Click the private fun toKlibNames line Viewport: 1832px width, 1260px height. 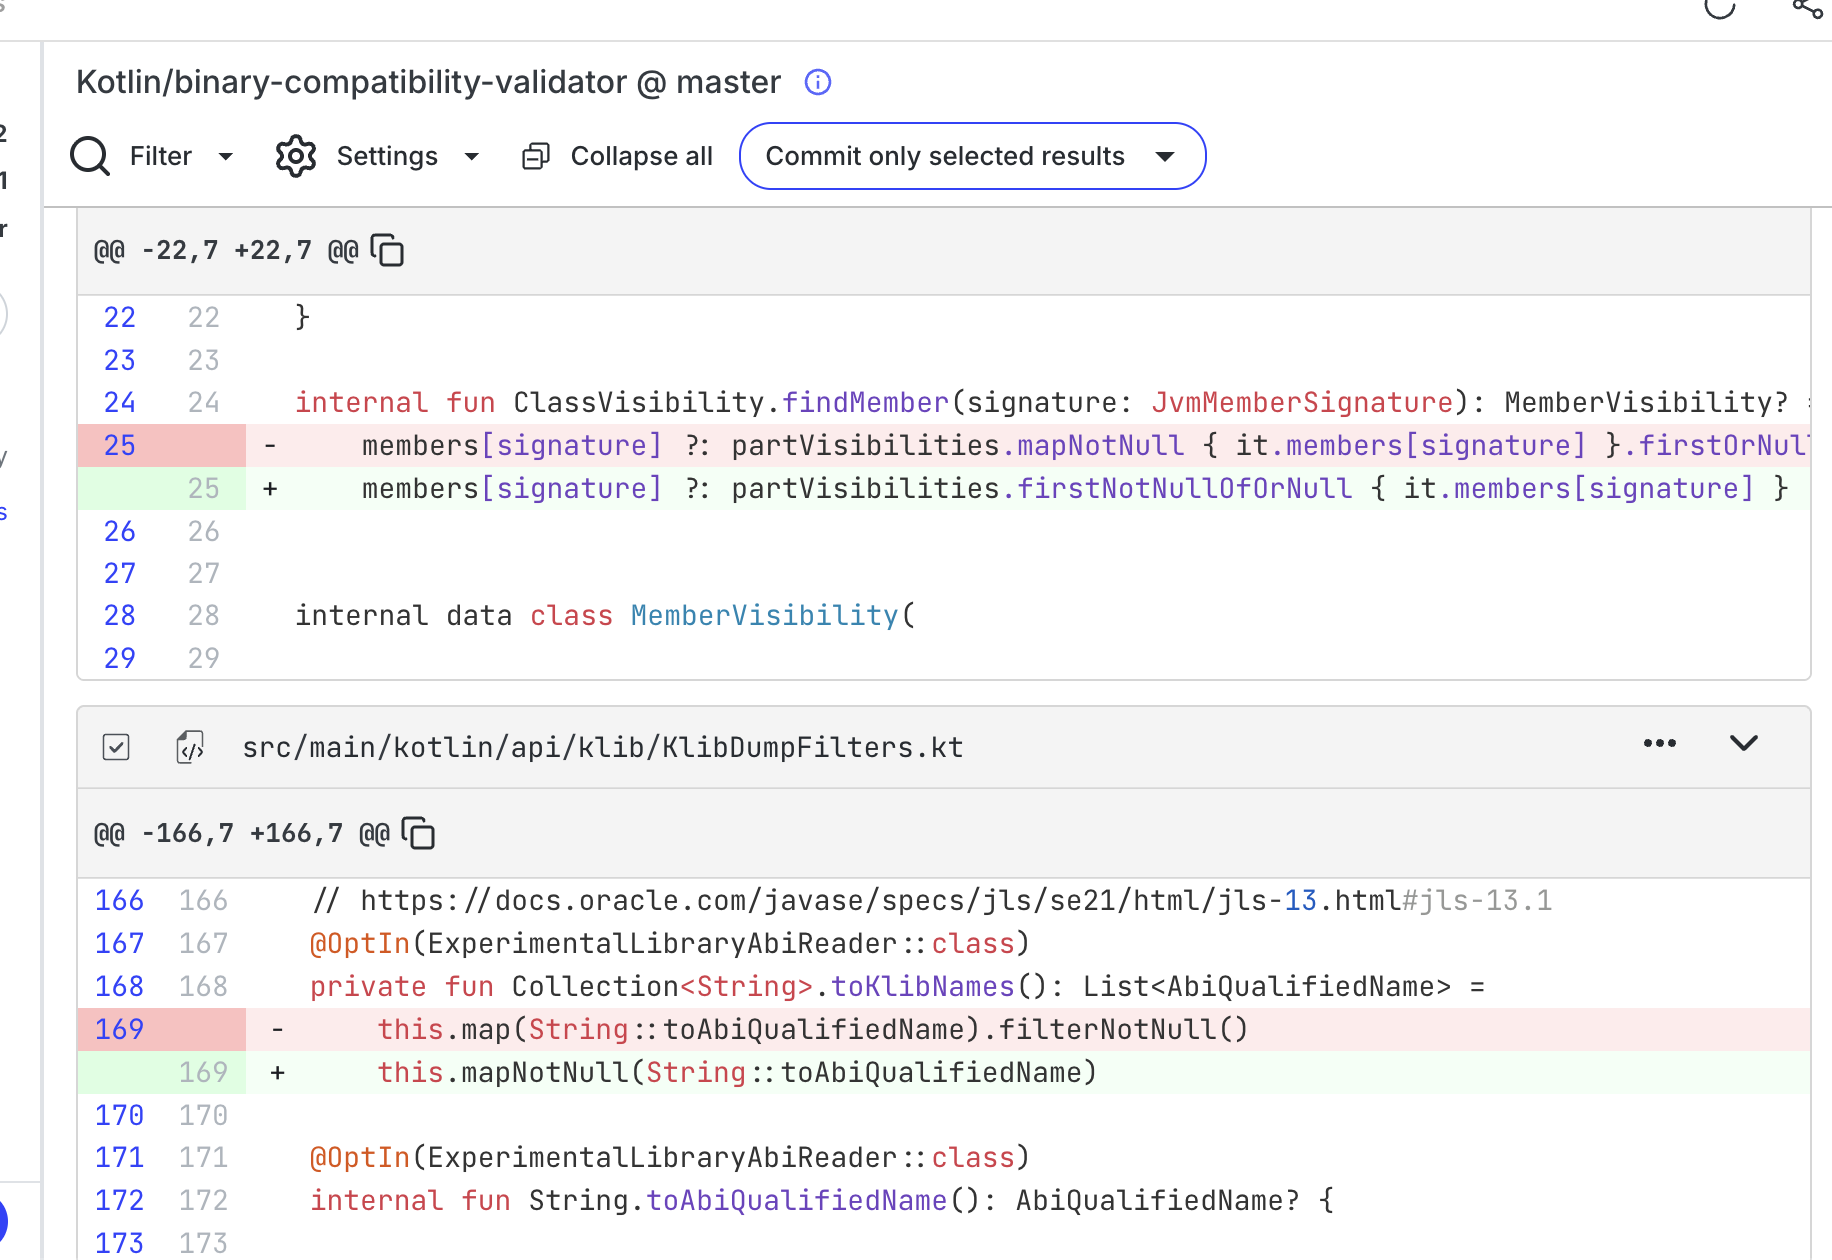coord(897,986)
